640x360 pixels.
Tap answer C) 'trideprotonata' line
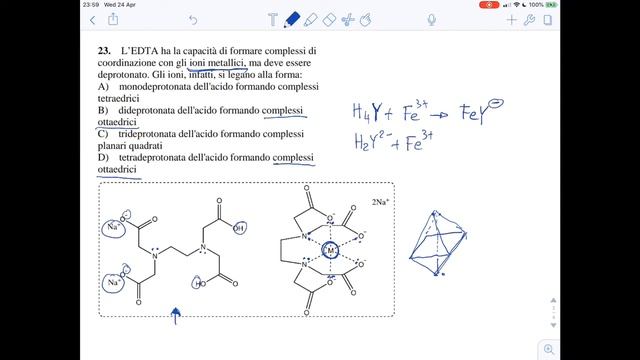(x=201, y=134)
